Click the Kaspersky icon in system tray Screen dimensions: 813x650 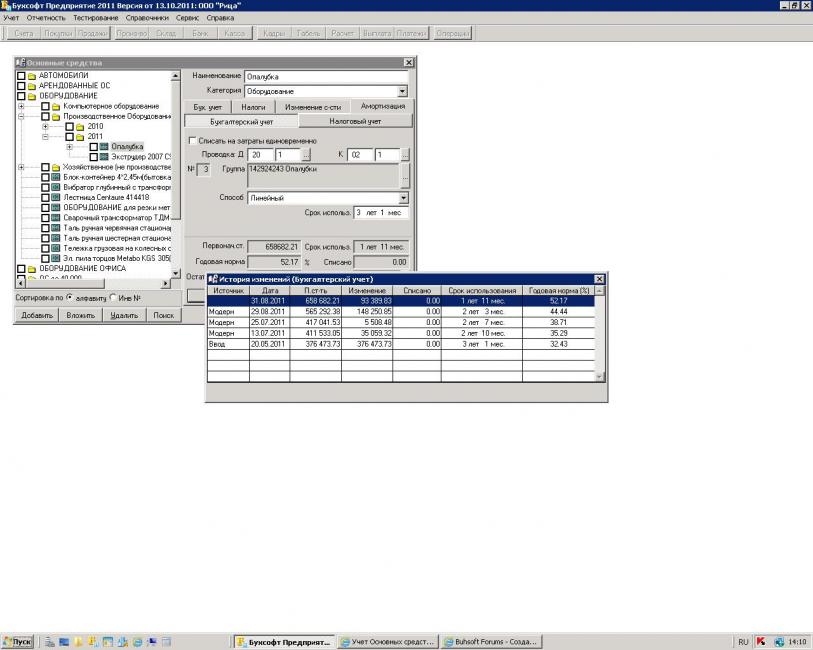tap(763, 641)
